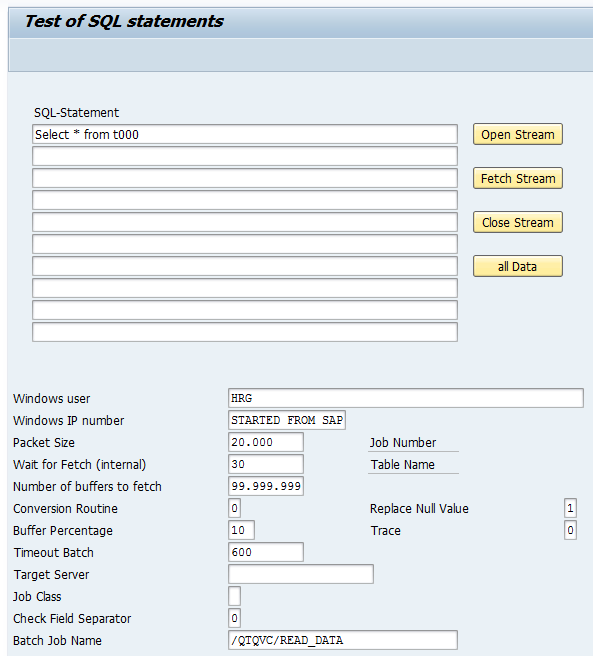Click the Close Stream button
Screen dimensions: 593x656
tap(518, 222)
